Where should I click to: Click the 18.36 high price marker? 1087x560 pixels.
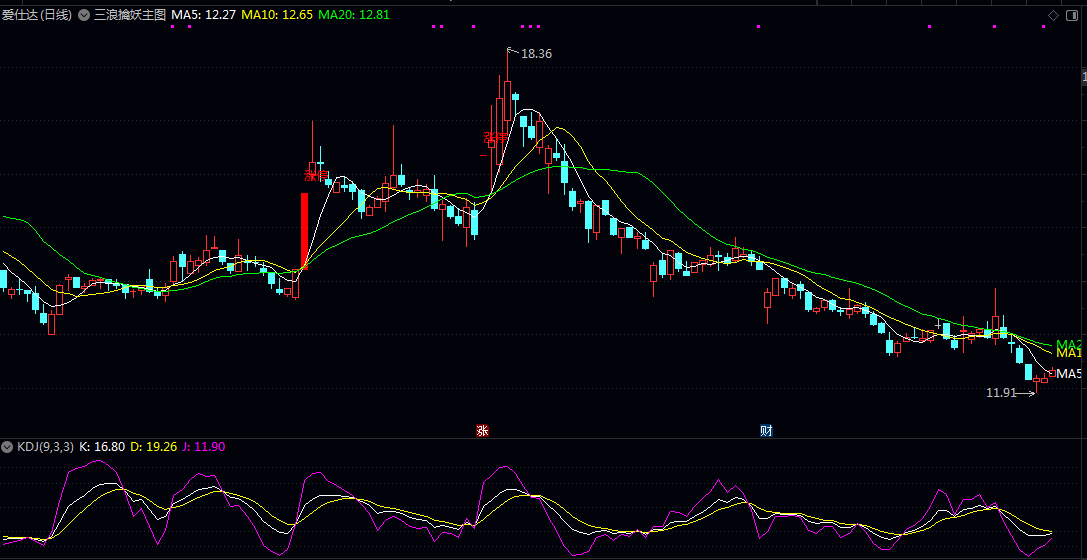point(536,54)
